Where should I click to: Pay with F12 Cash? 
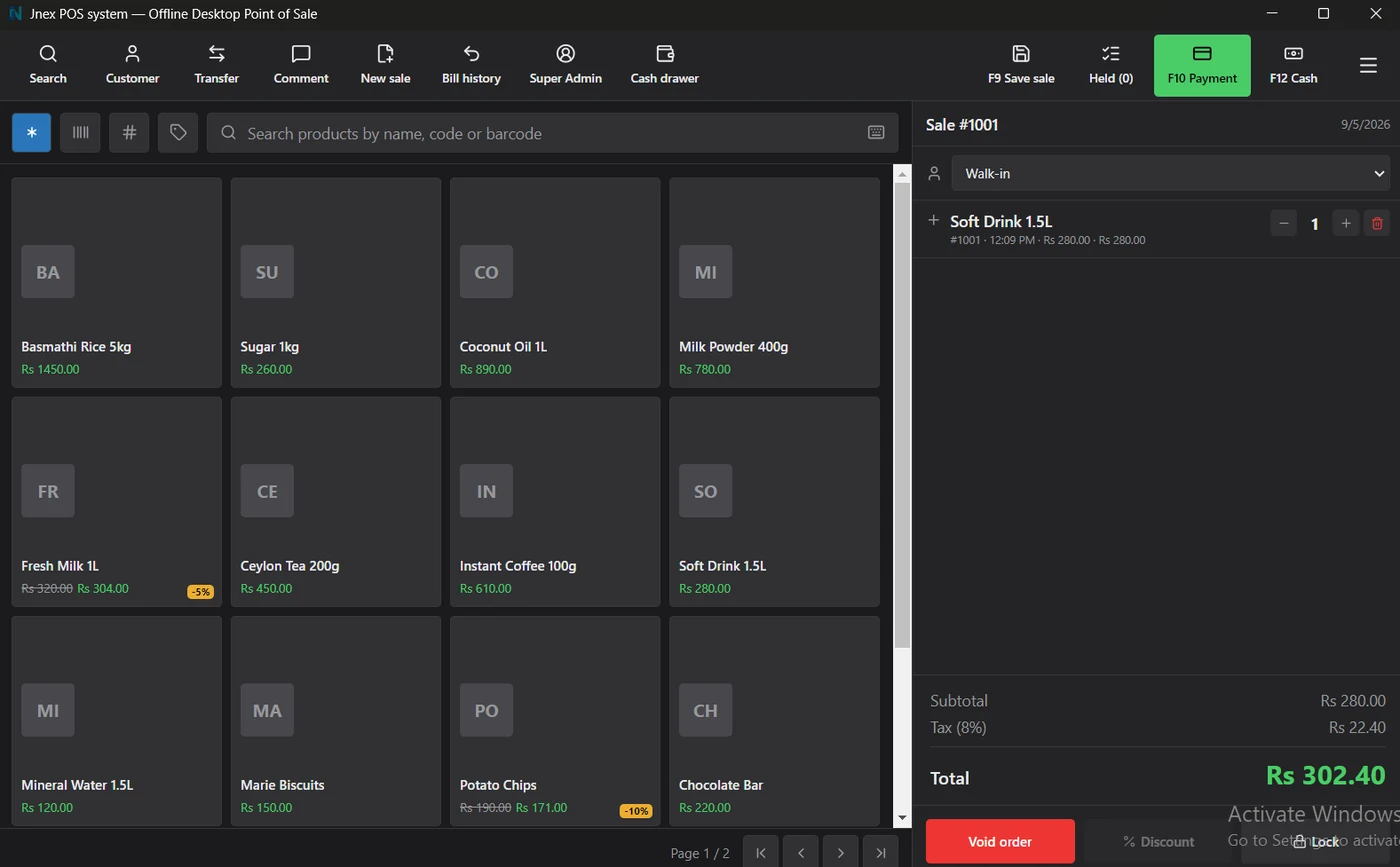click(x=1293, y=65)
